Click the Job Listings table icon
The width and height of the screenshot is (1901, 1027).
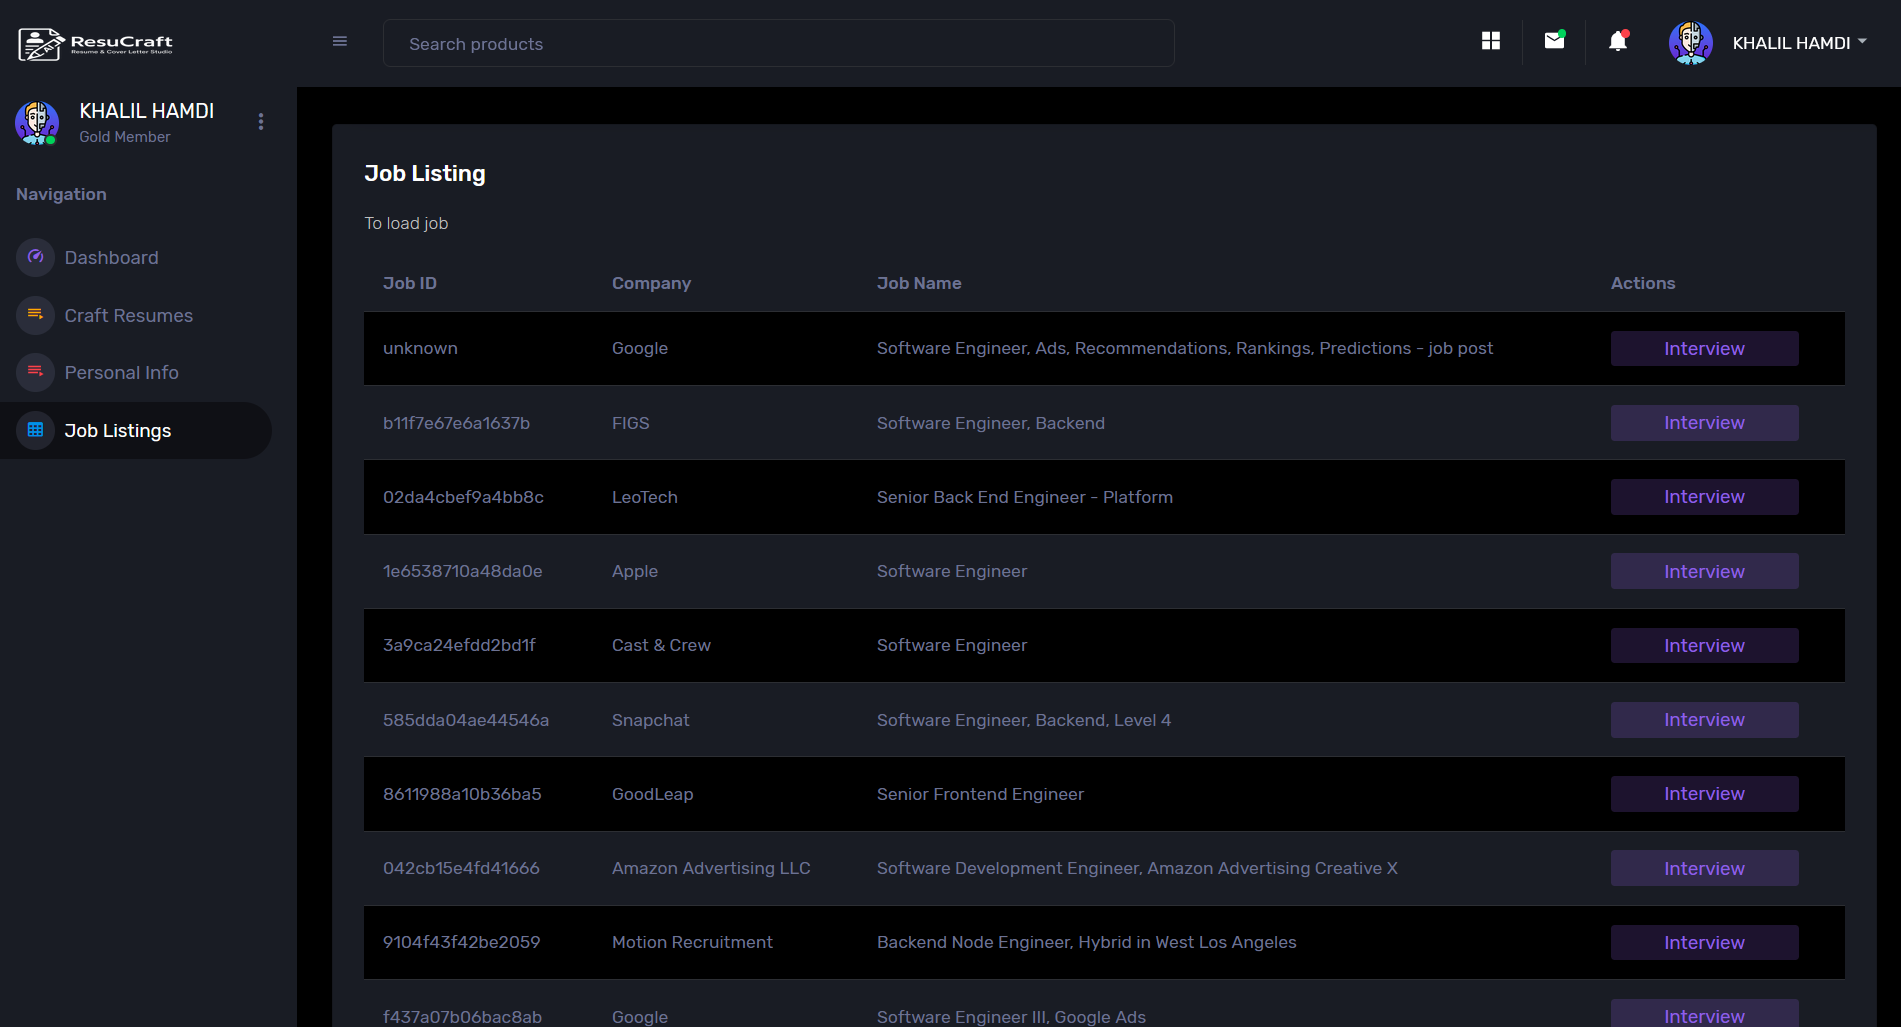point(35,430)
